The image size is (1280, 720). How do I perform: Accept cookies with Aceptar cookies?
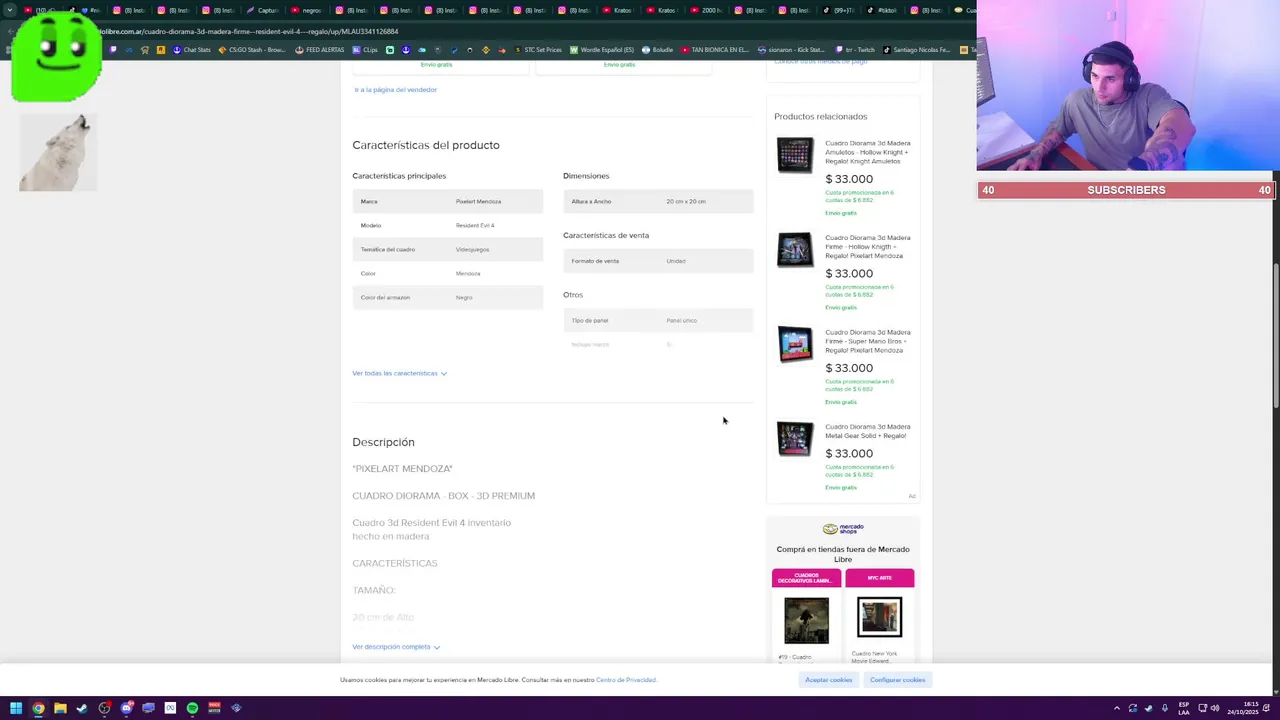tap(829, 680)
